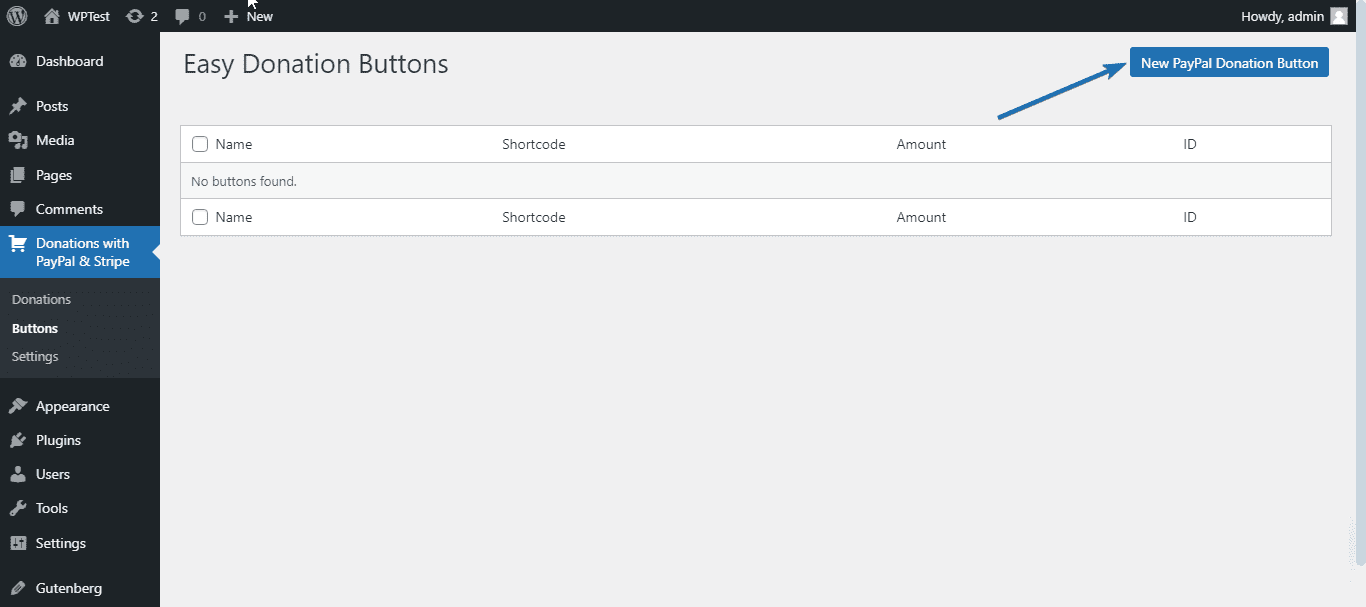Open the Donations submenu item
This screenshot has width=1366, height=607.
[x=41, y=299]
